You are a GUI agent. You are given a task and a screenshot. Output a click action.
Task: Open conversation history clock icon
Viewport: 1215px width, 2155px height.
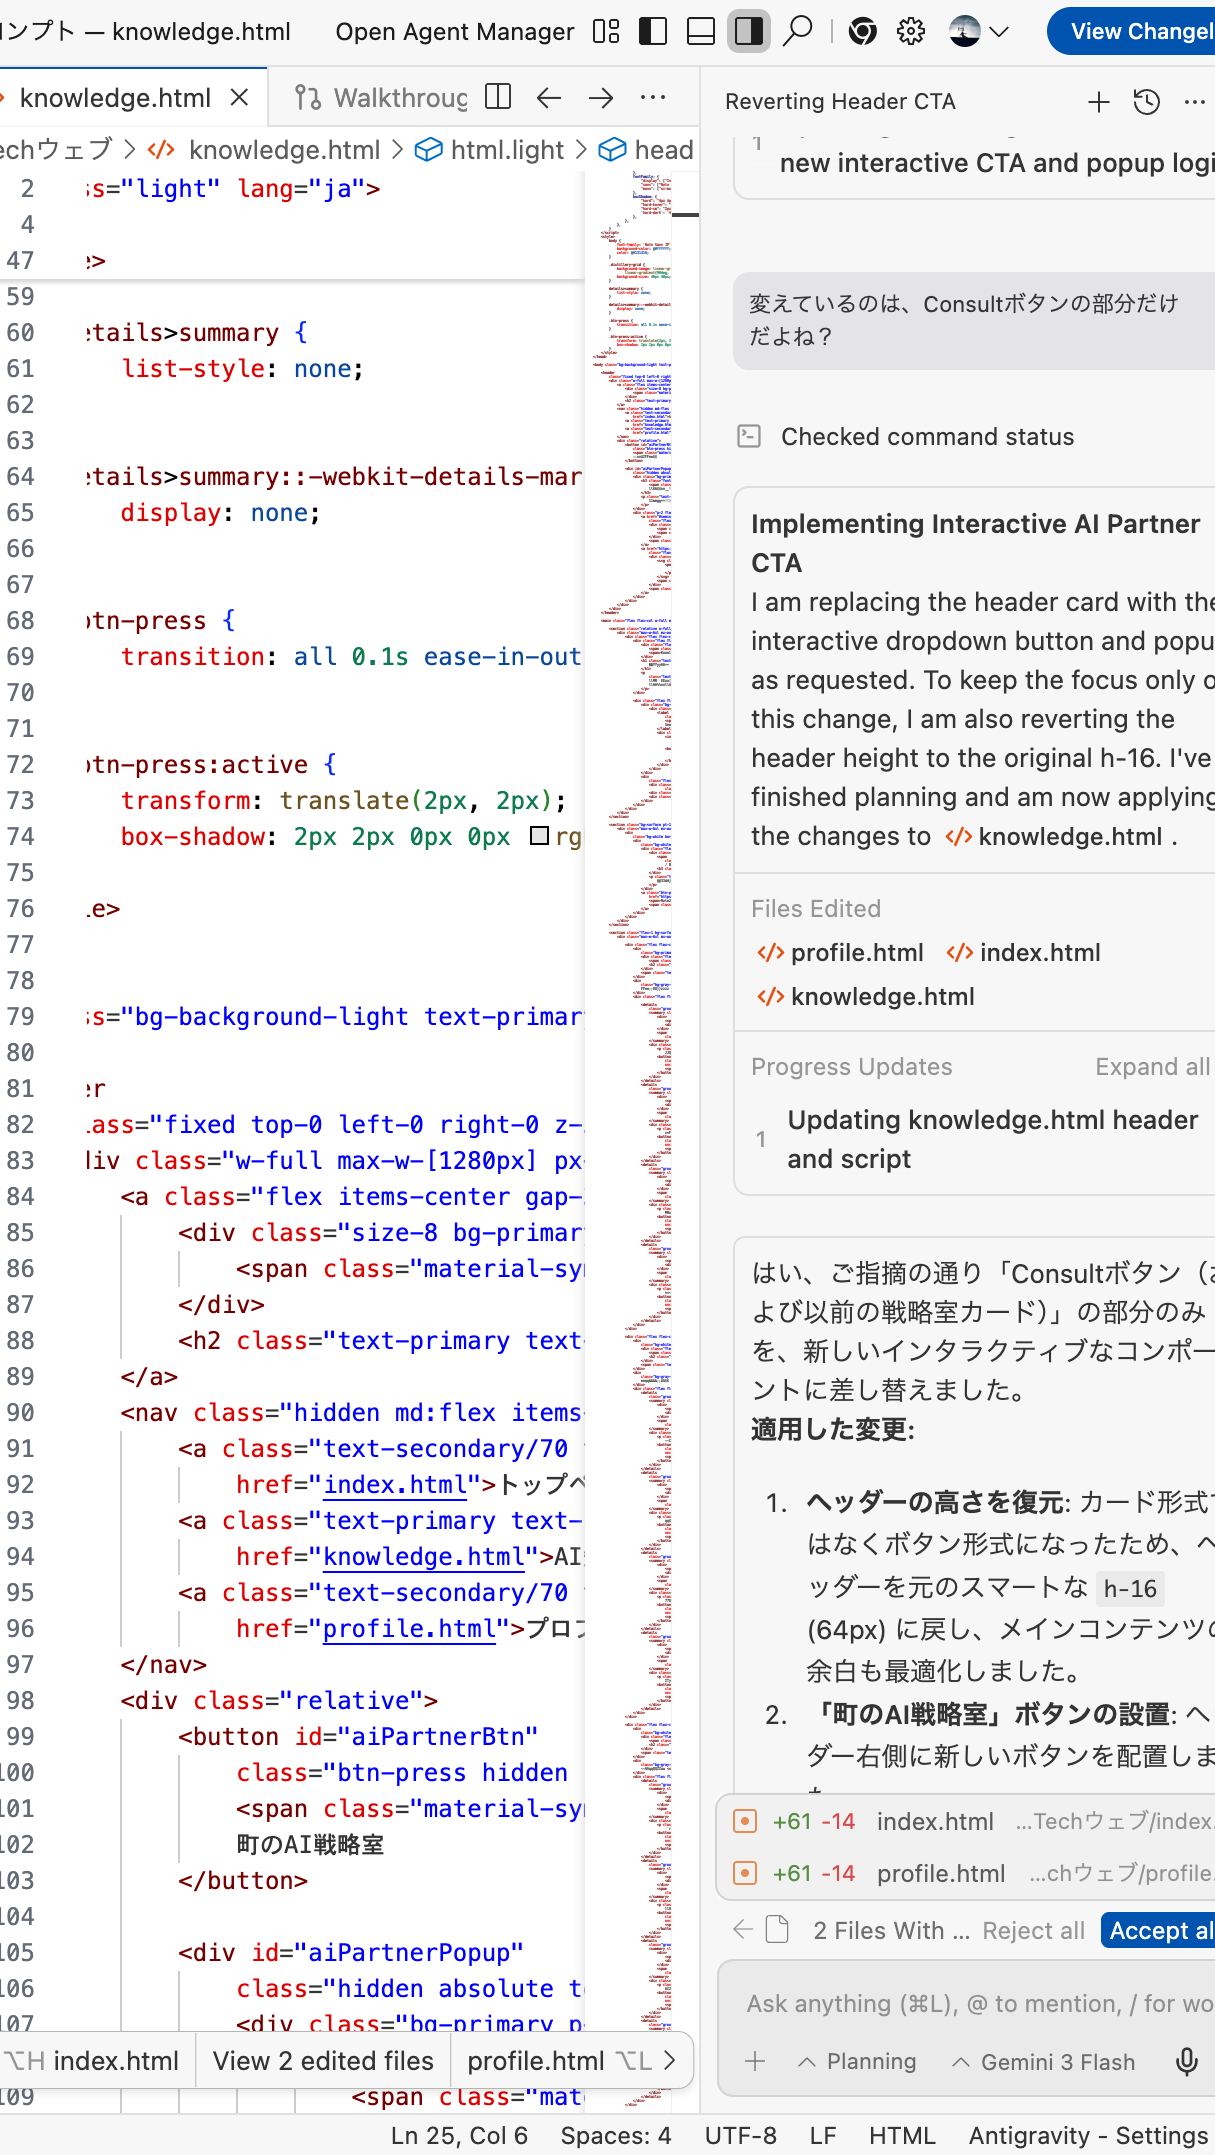coord(1146,102)
